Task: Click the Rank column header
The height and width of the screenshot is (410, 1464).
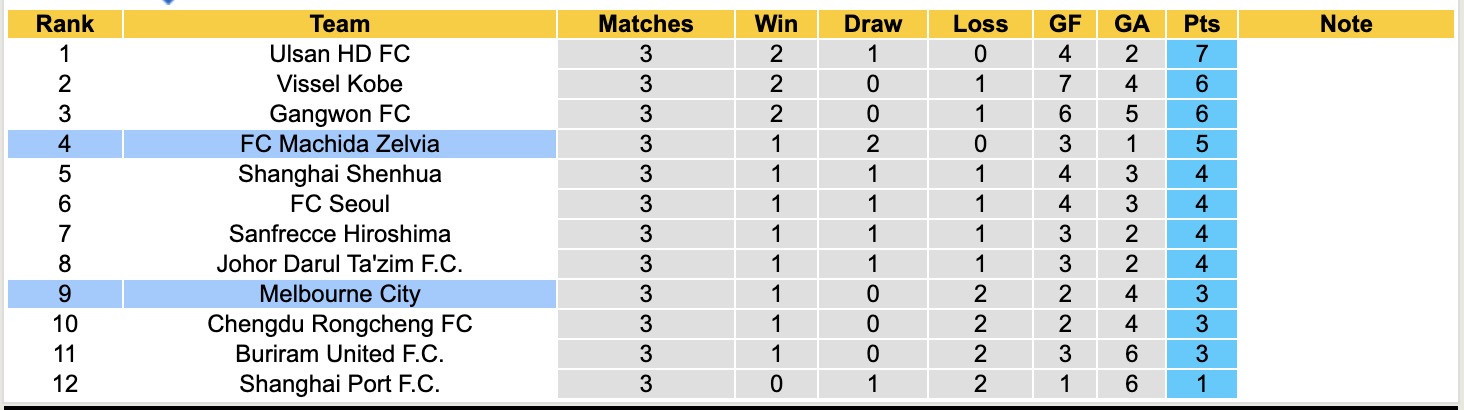Action: [x=65, y=24]
